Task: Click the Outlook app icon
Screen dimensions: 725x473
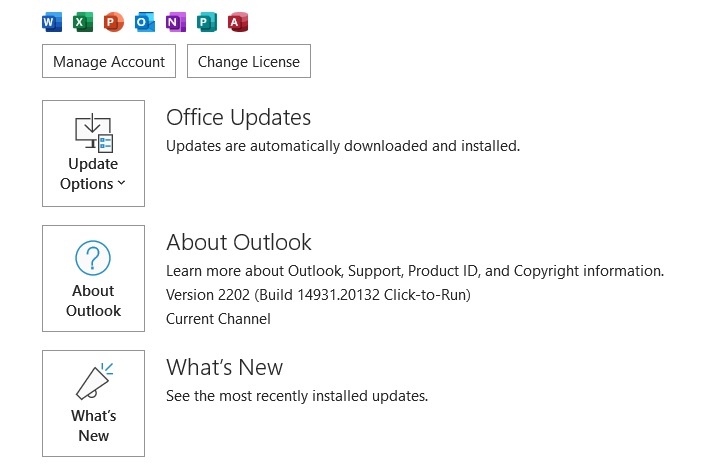Action: [x=145, y=22]
